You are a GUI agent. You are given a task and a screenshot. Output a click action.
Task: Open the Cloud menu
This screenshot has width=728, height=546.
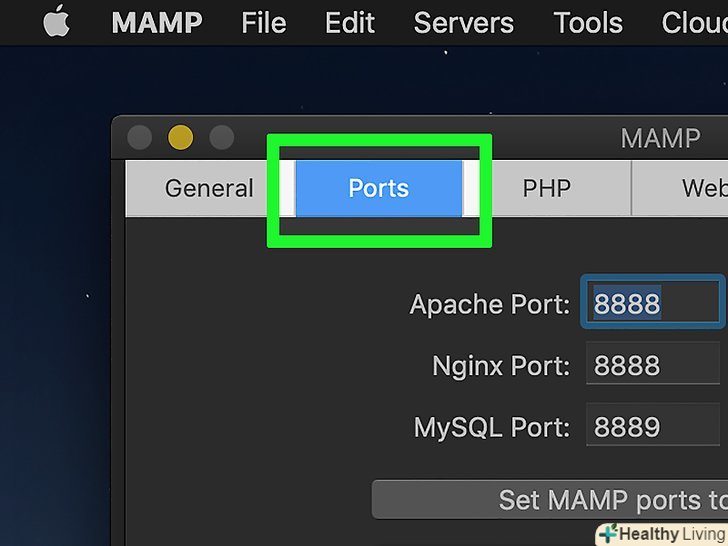(x=695, y=22)
